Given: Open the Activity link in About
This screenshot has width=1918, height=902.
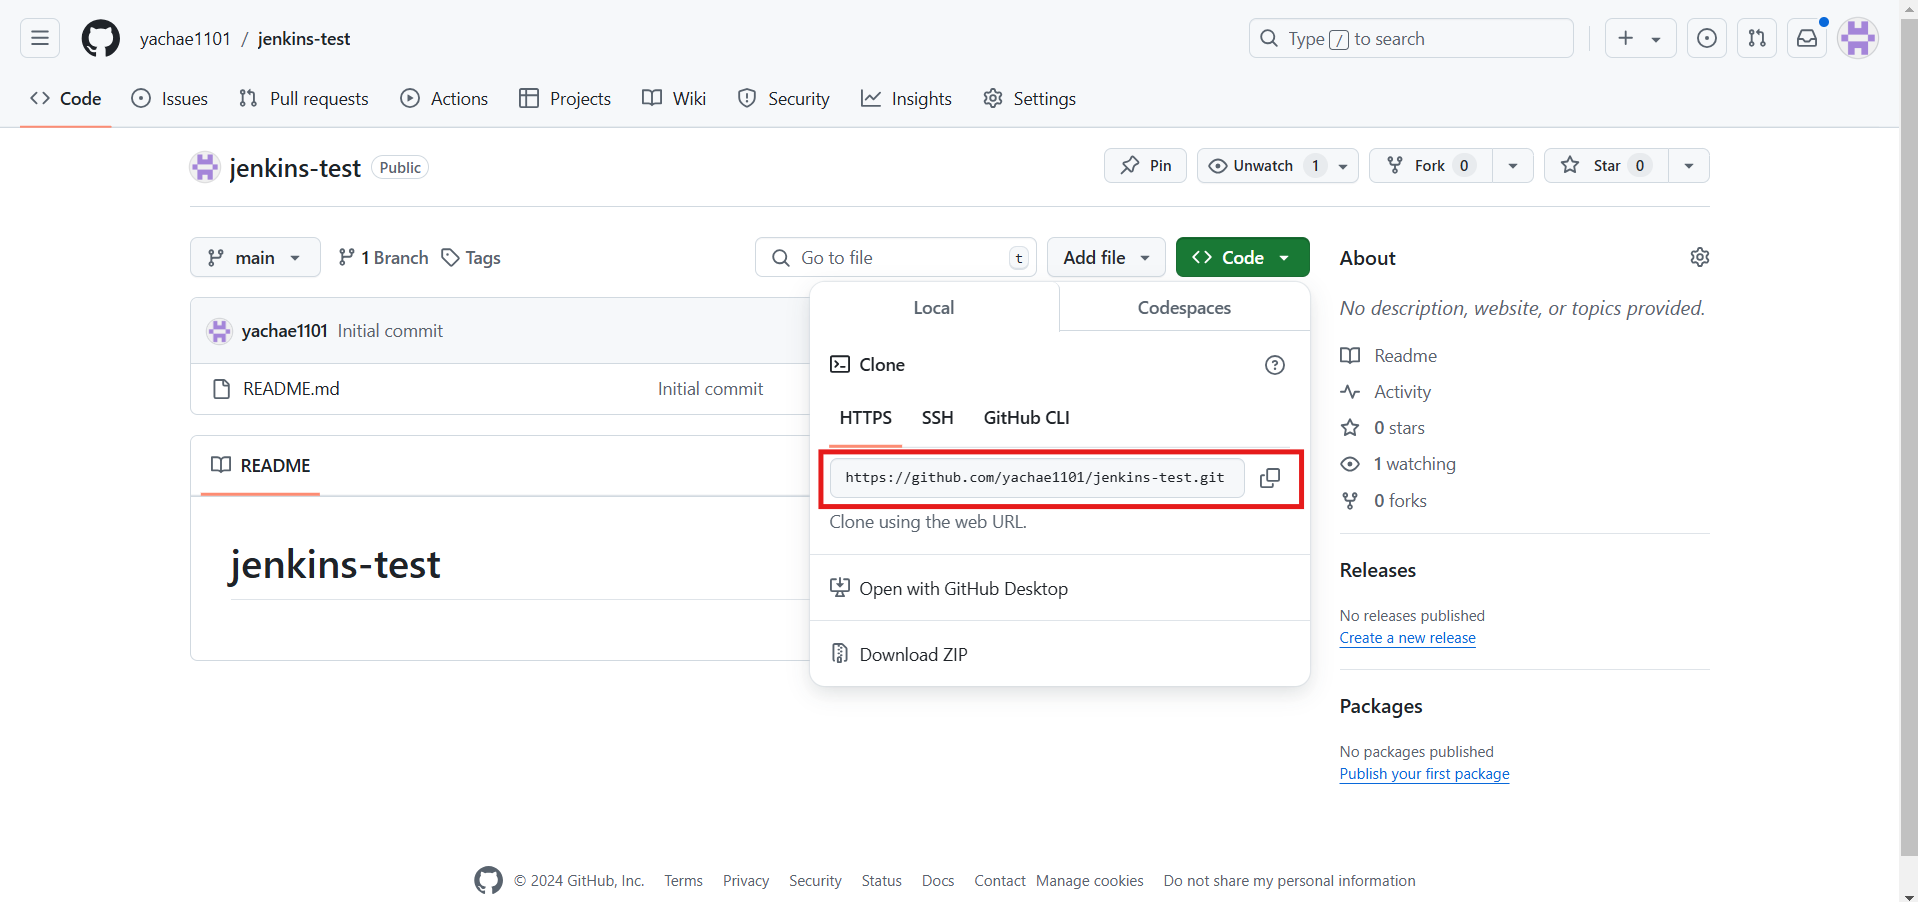Looking at the screenshot, I should point(1385,392).
